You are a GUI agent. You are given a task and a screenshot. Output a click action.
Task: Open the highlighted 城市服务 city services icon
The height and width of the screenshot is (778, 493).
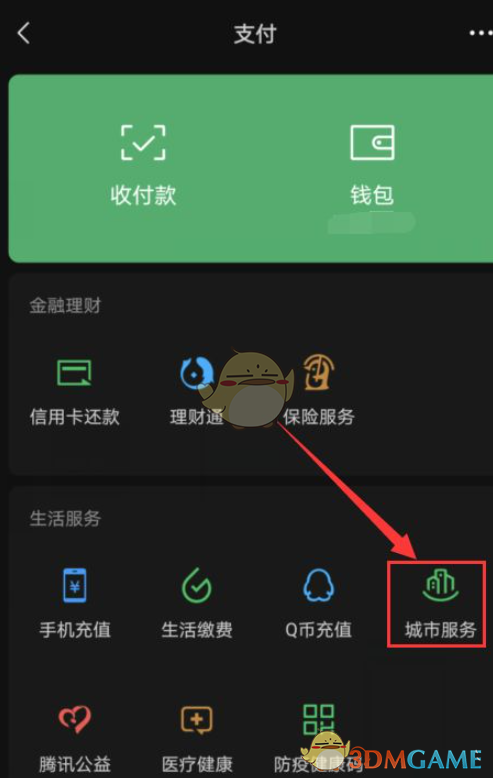[x=440, y=585]
